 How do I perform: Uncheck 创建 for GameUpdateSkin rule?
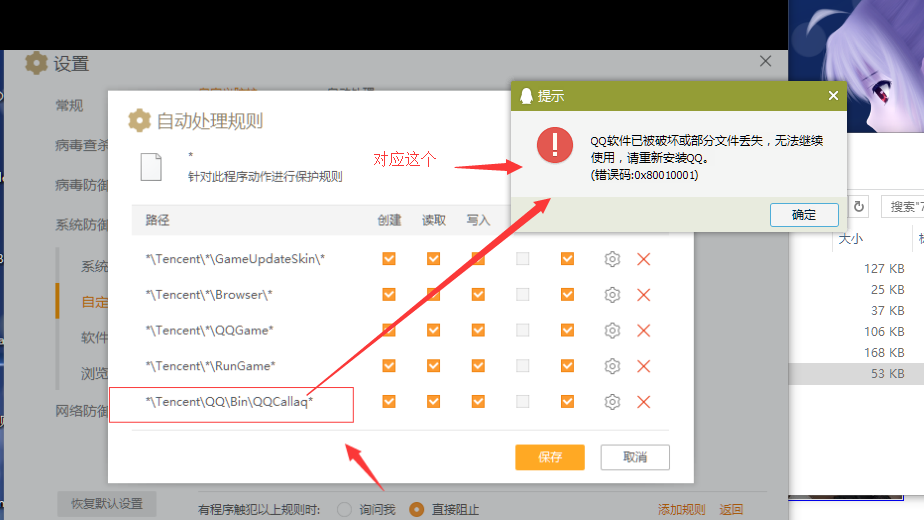(x=389, y=259)
